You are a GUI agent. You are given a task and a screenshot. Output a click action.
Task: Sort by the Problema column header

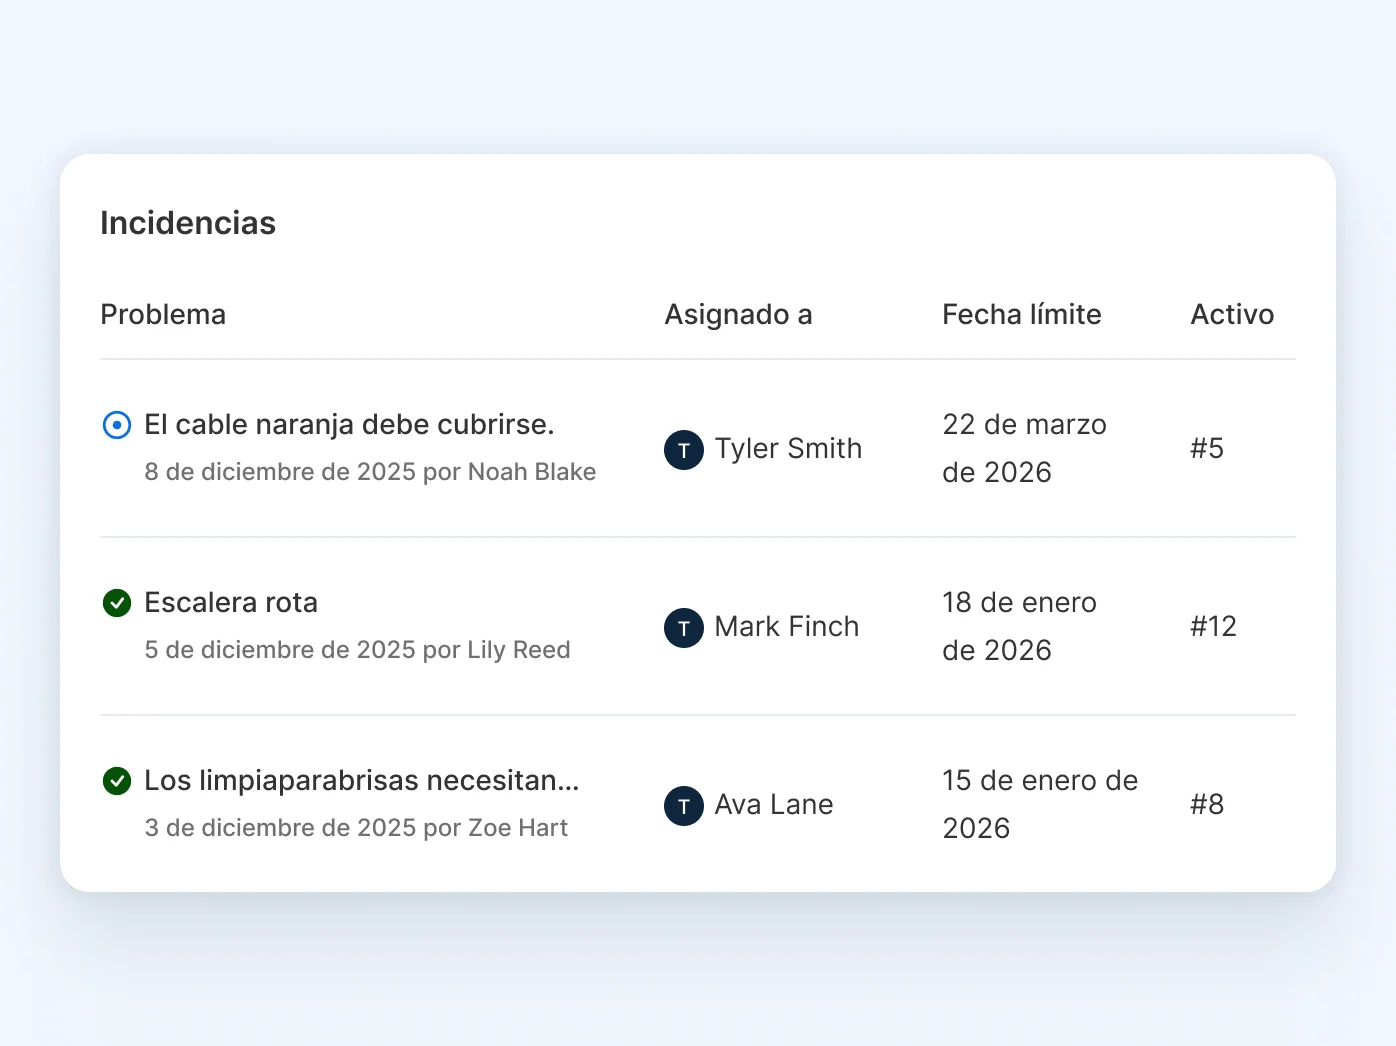(163, 314)
